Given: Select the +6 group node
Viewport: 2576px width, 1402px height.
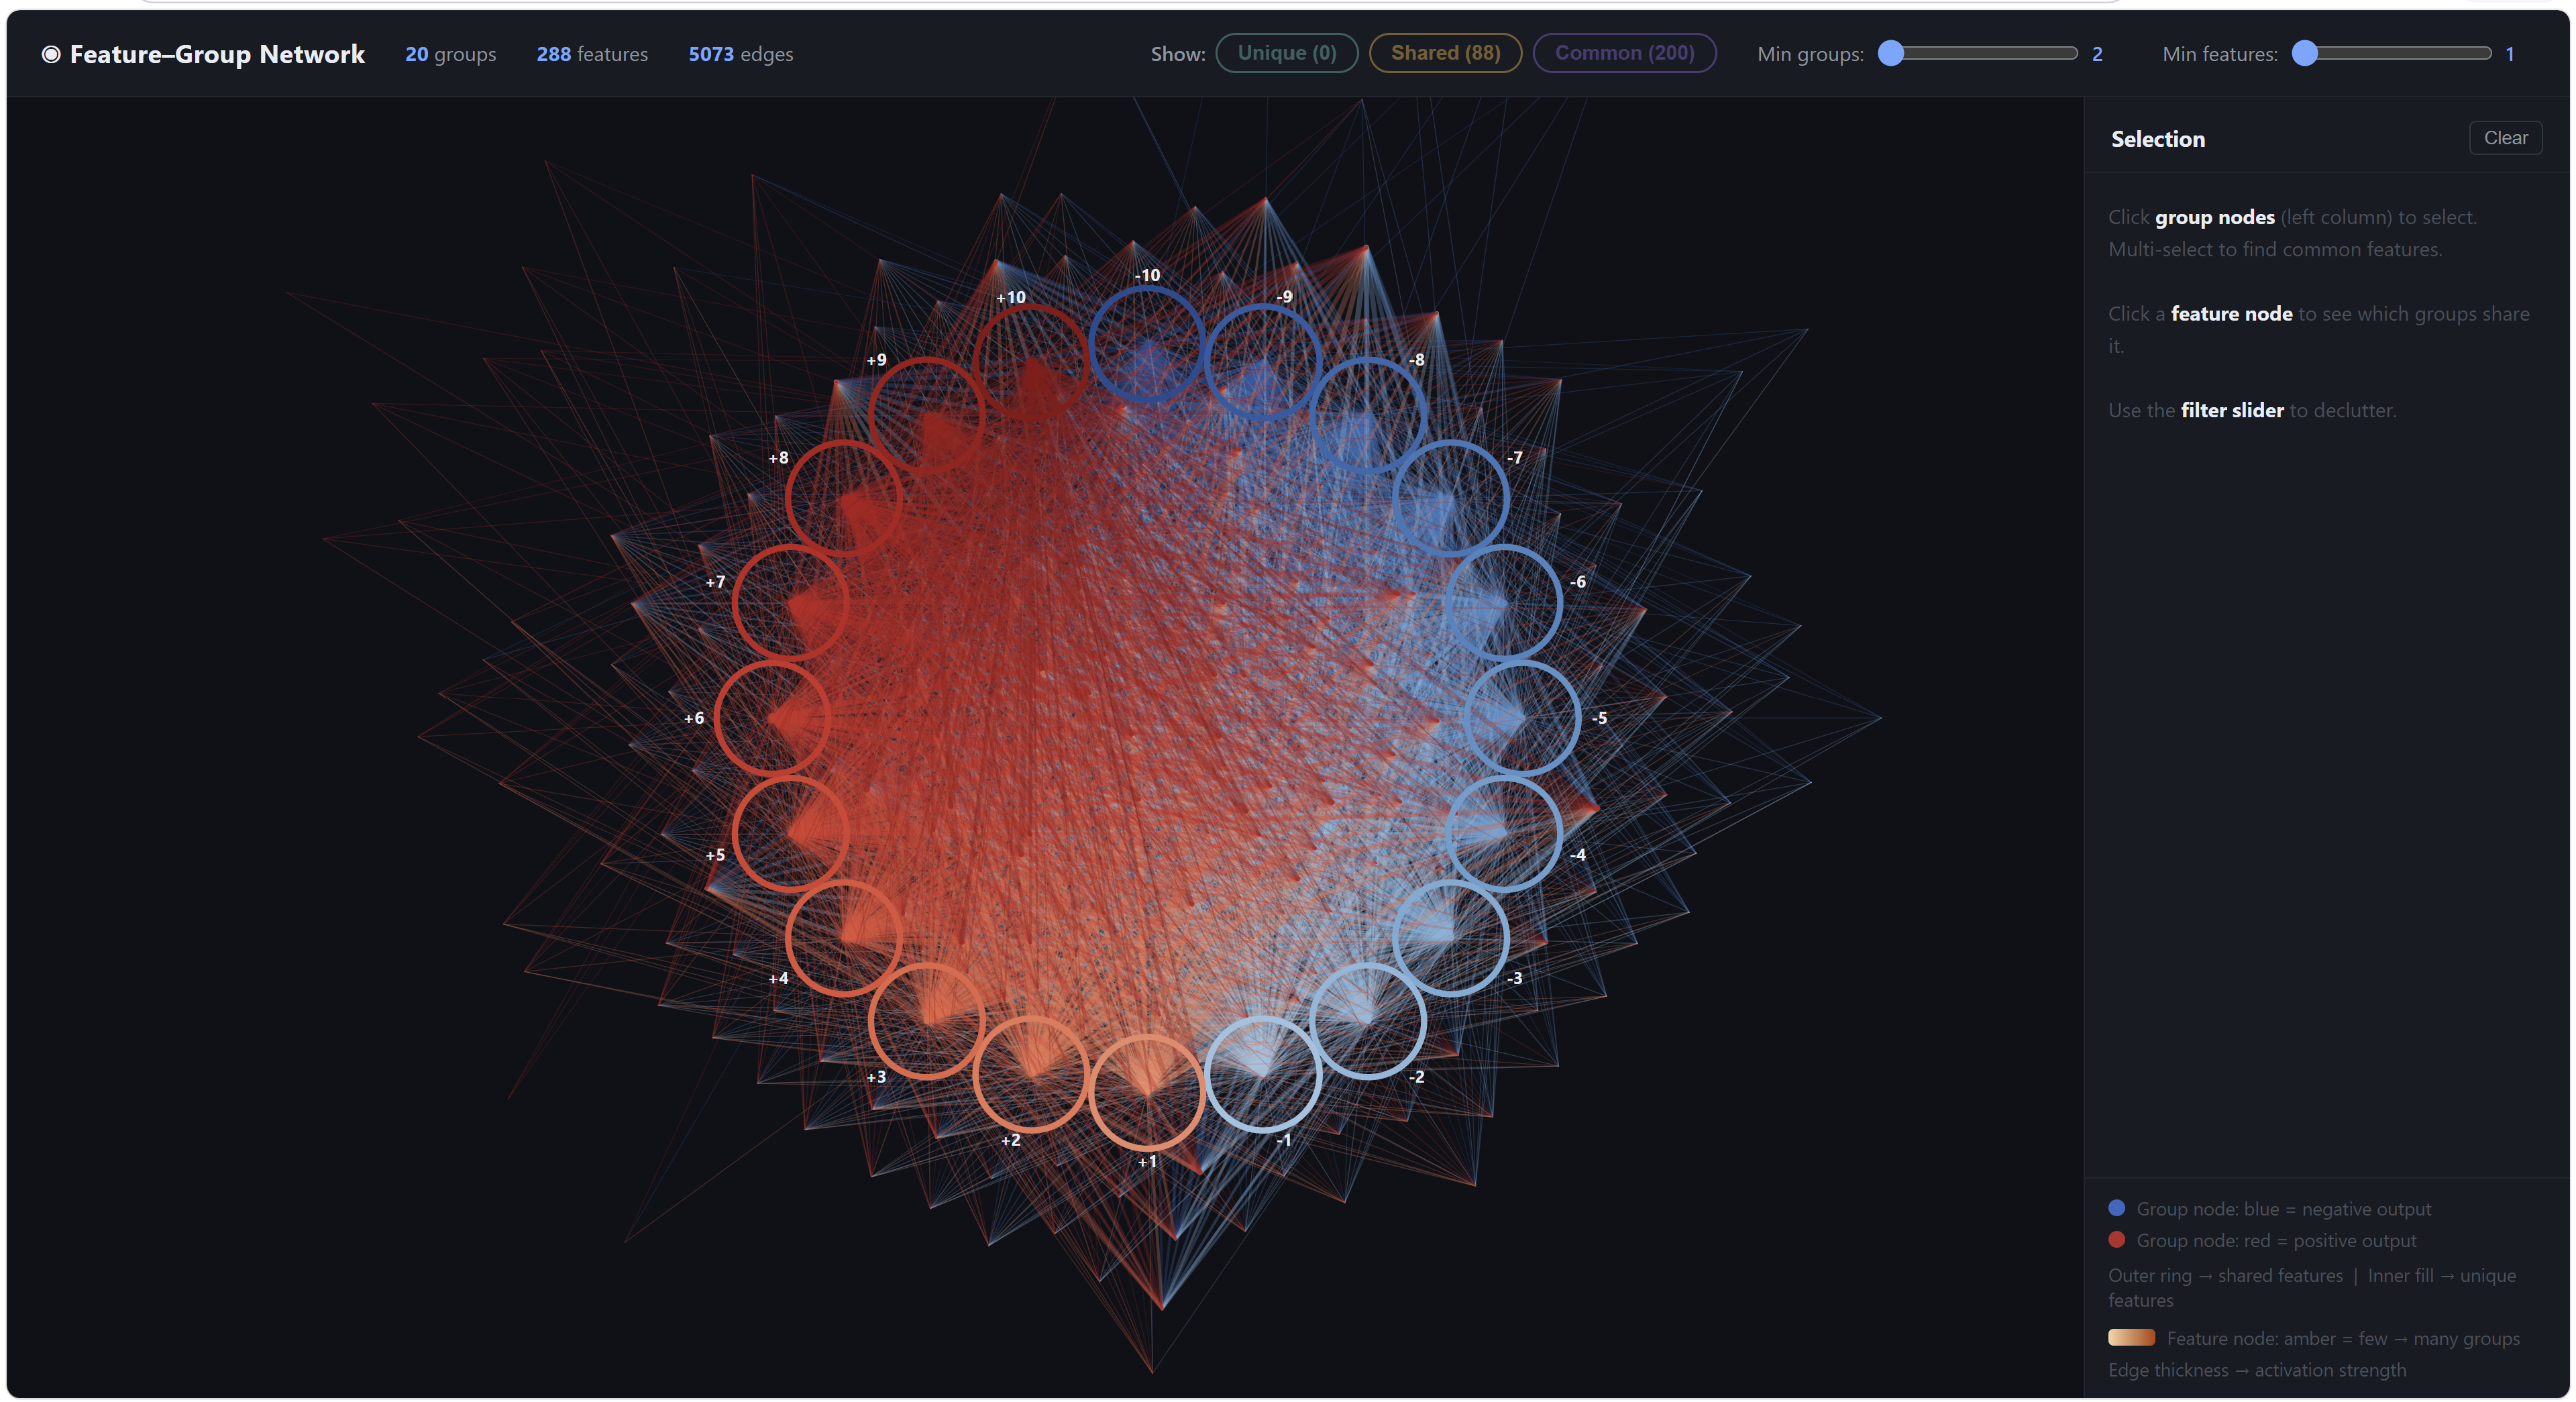Looking at the screenshot, I should [x=772, y=718].
